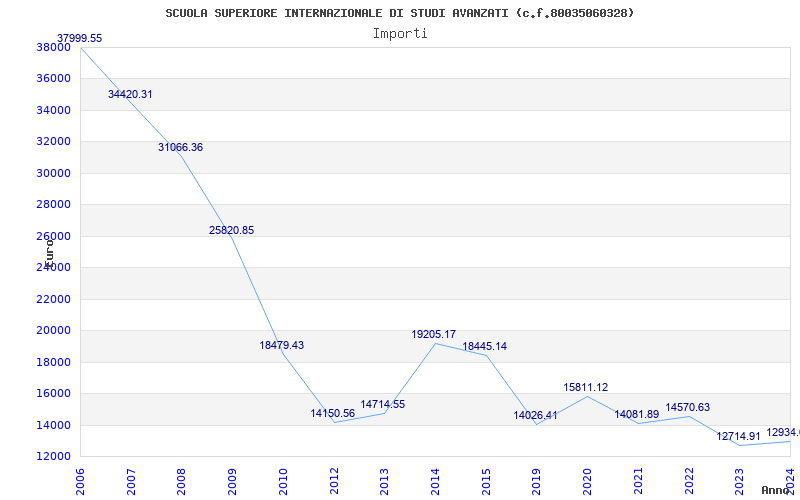Select the 25820.85 data label
This screenshot has width=800, height=500.
point(231,231)
